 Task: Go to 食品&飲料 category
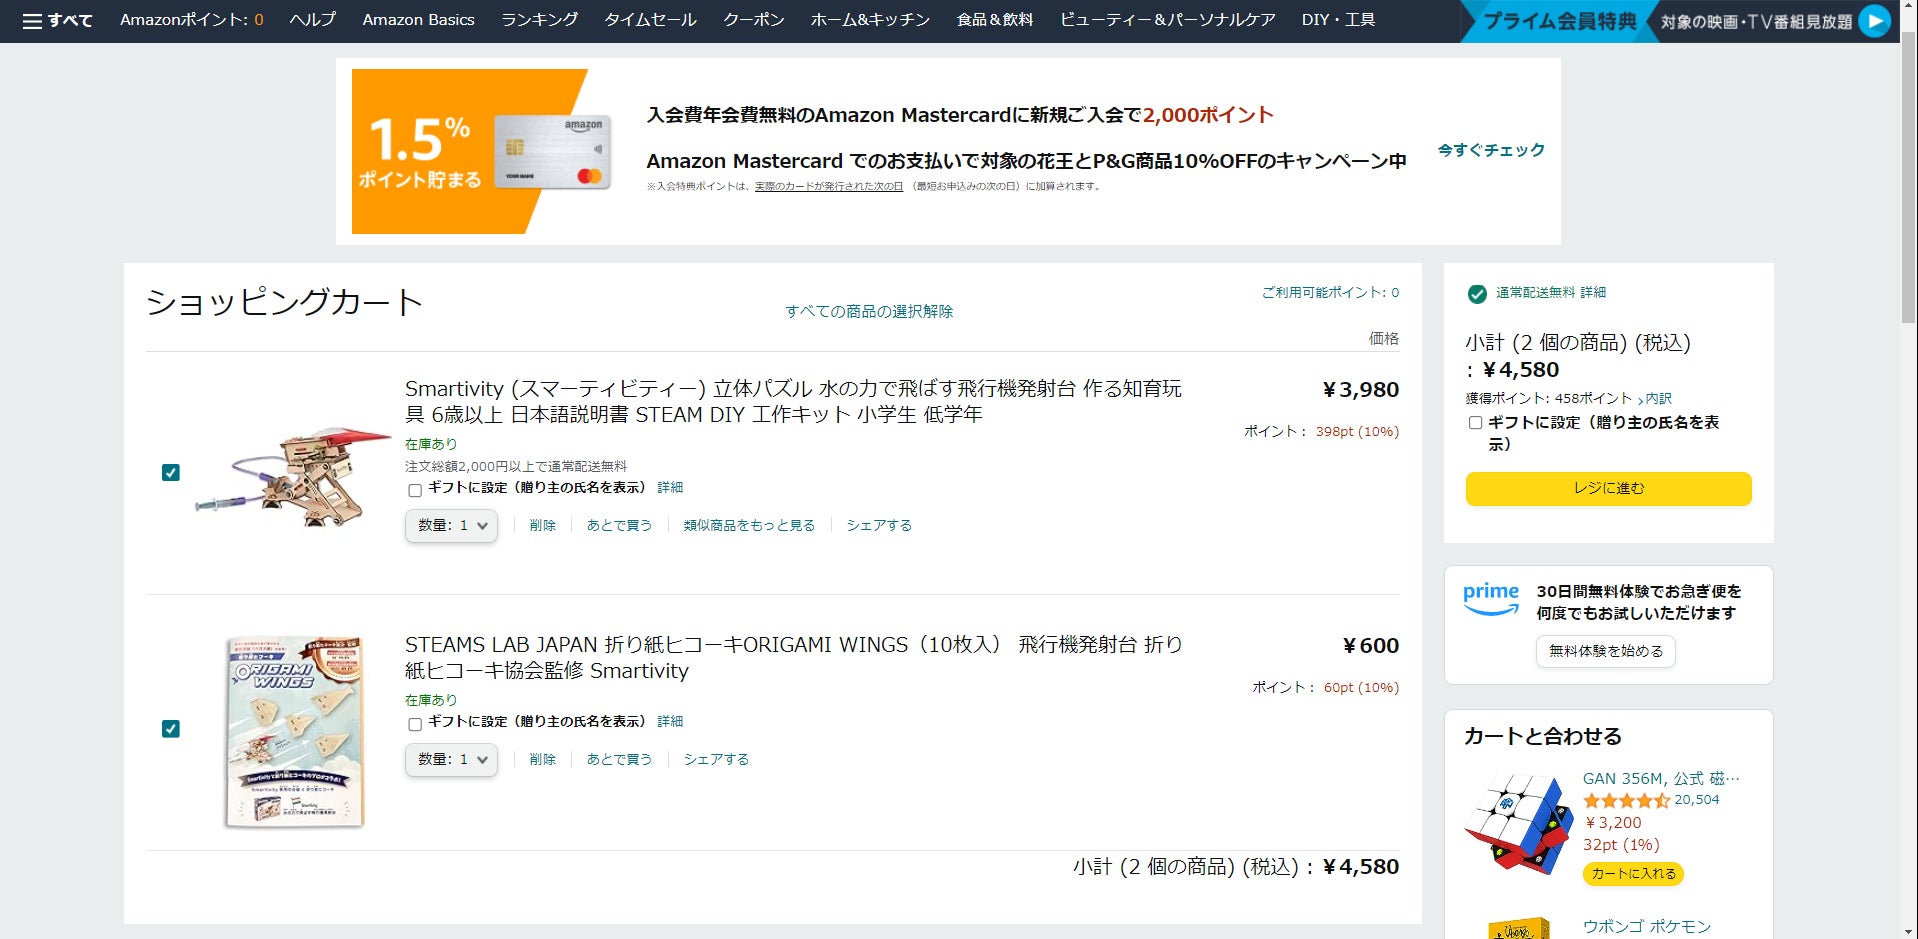coord(995,20)
